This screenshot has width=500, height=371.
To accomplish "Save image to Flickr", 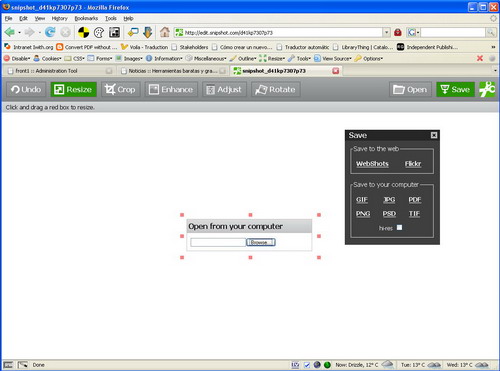I will click(x=413, y=164).
